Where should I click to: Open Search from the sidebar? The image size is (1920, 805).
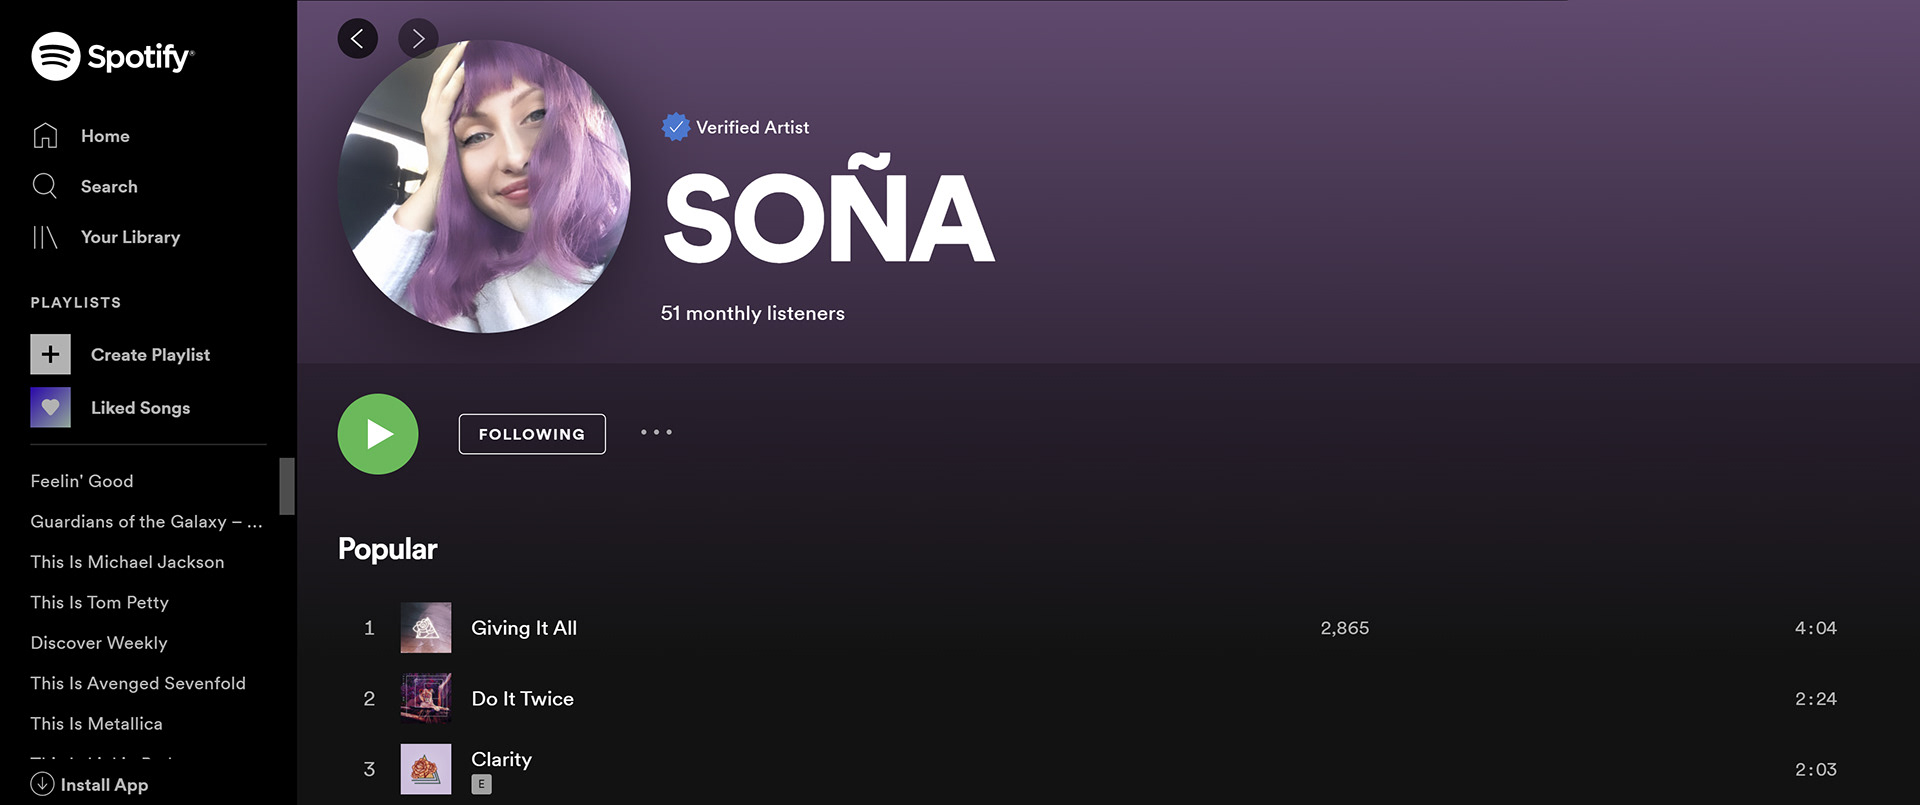pyautogui.click(x=85, y=186)
